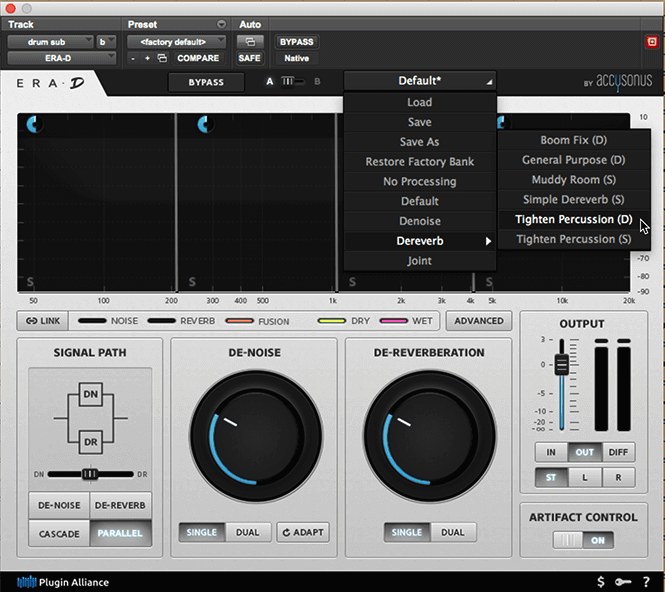Open the ERA-D plugin selector dropdown
Screen dimensions: 665x592
coord(61,58)
